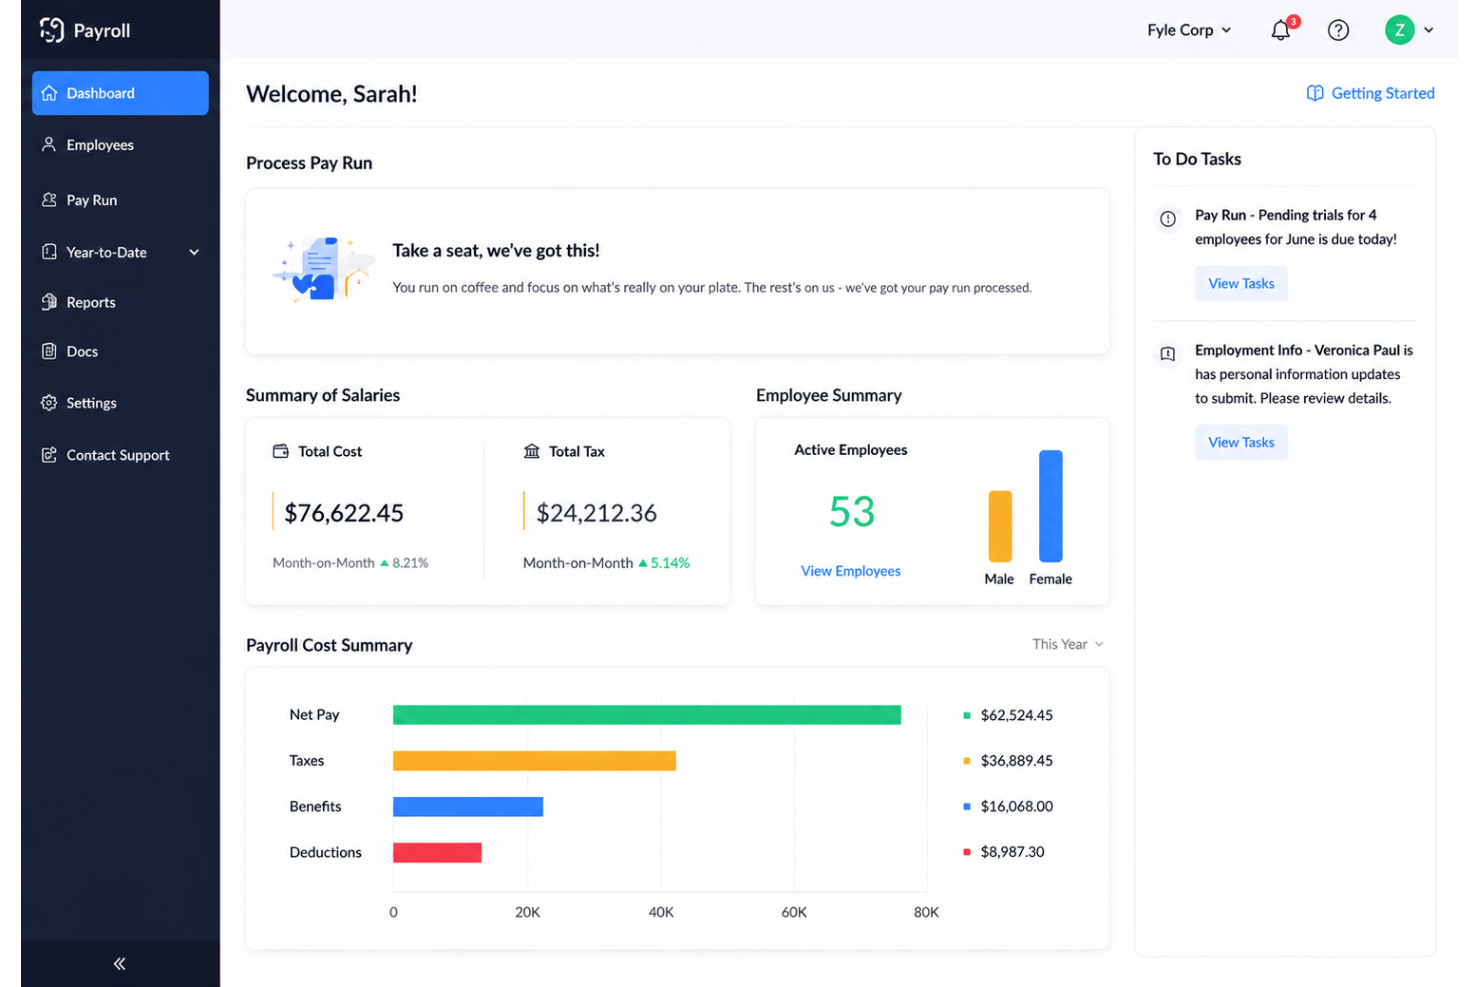Click View Tasks for Pay Run
Viewport: 1480px width, 987px height.
click(x=1241, y=283)
